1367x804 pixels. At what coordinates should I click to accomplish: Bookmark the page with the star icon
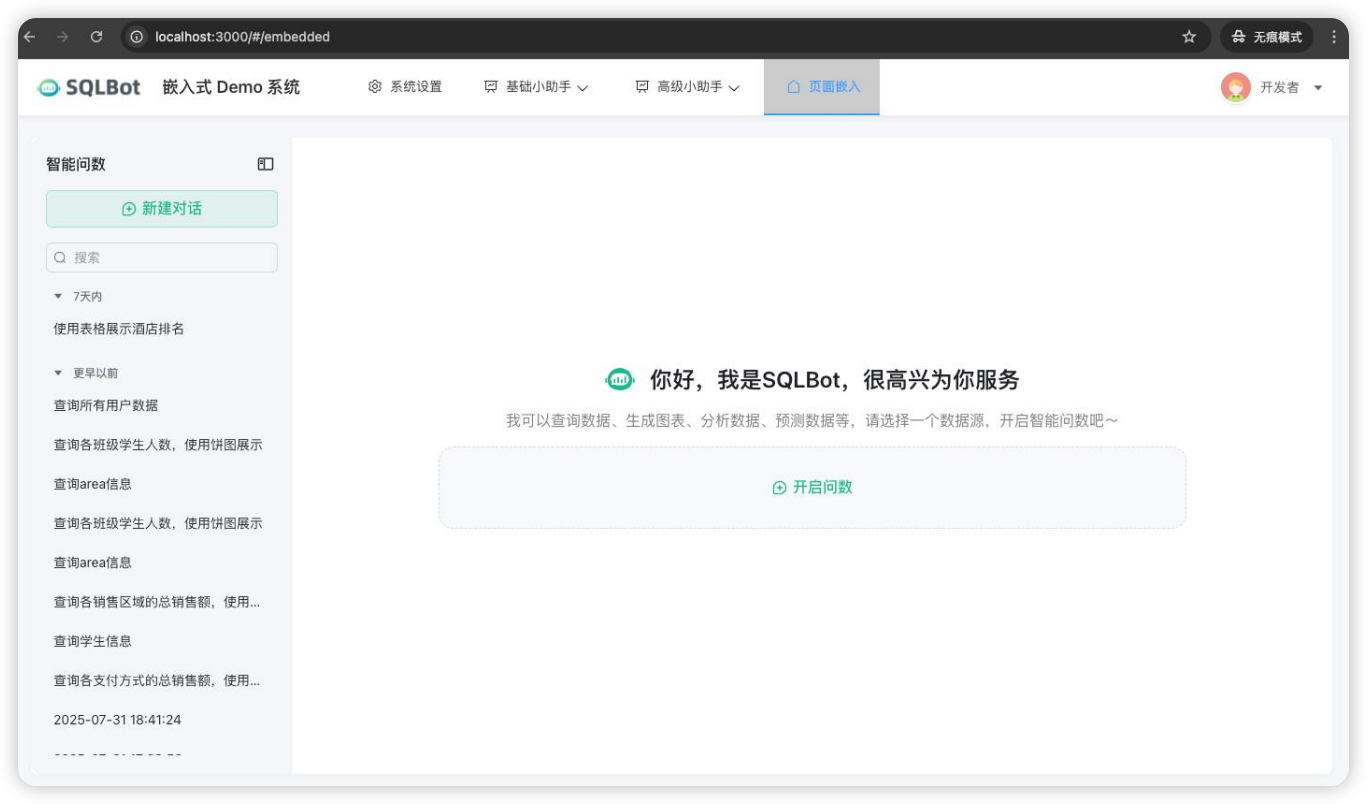tap(1189, 36)
